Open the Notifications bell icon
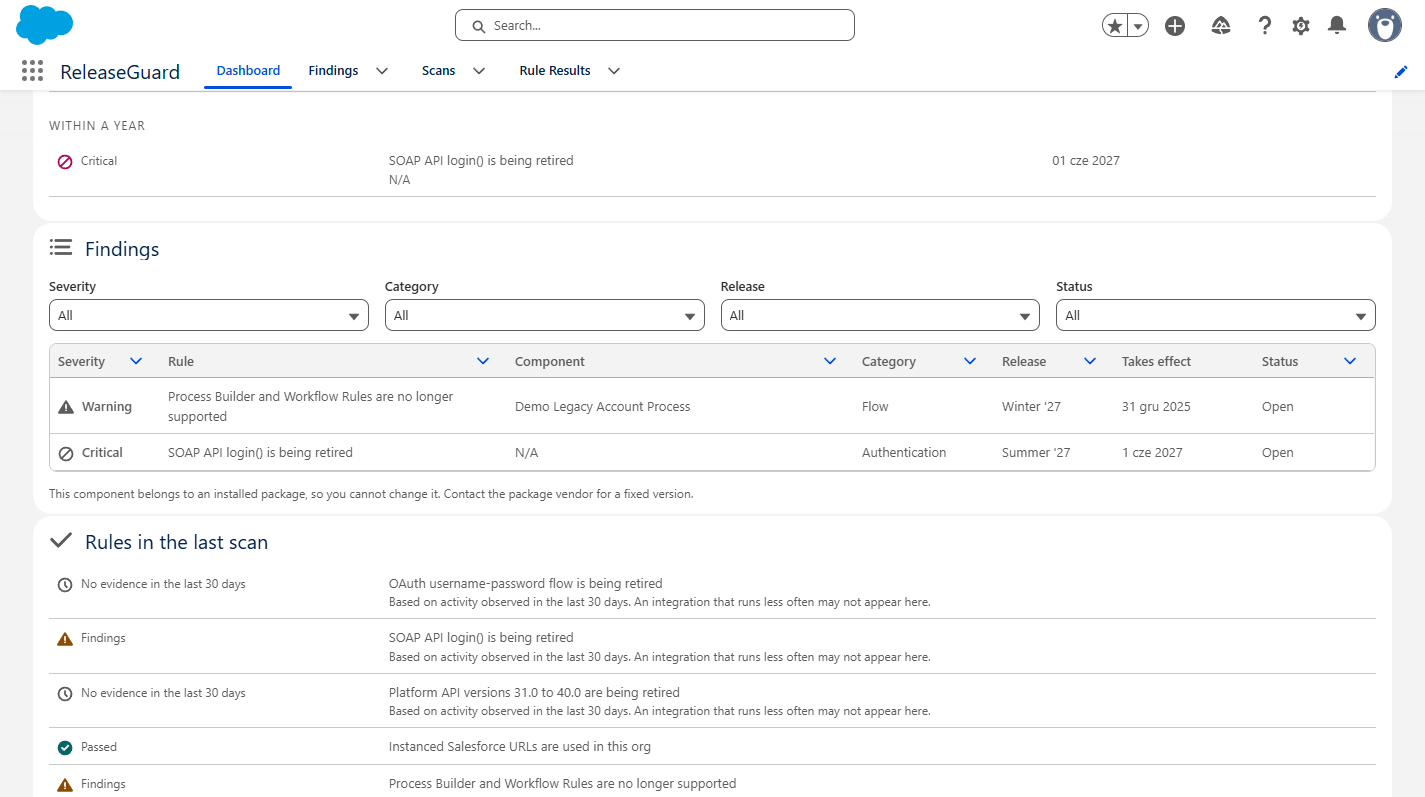 tap(1337, 26)
